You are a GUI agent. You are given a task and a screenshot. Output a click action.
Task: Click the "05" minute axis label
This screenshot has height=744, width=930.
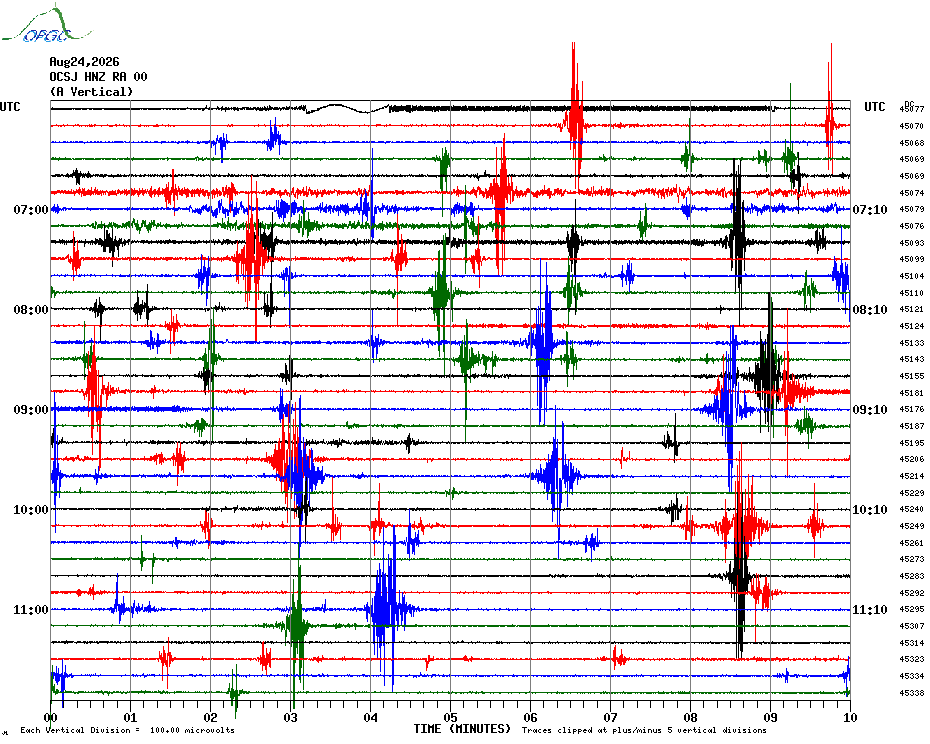[x=451, y=717]
